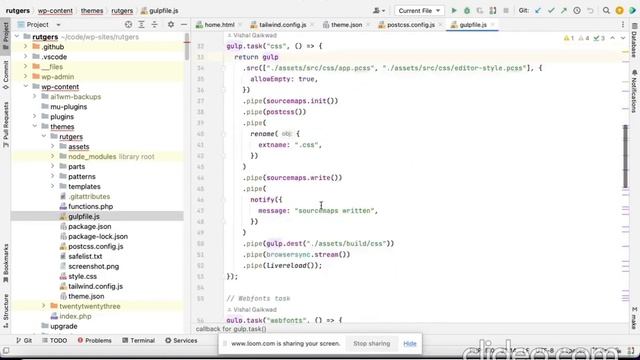The height and width of the screenshot is (360, 640).
Task: Commit changes using the Git checkmark icon
Action: pos(551,11)
